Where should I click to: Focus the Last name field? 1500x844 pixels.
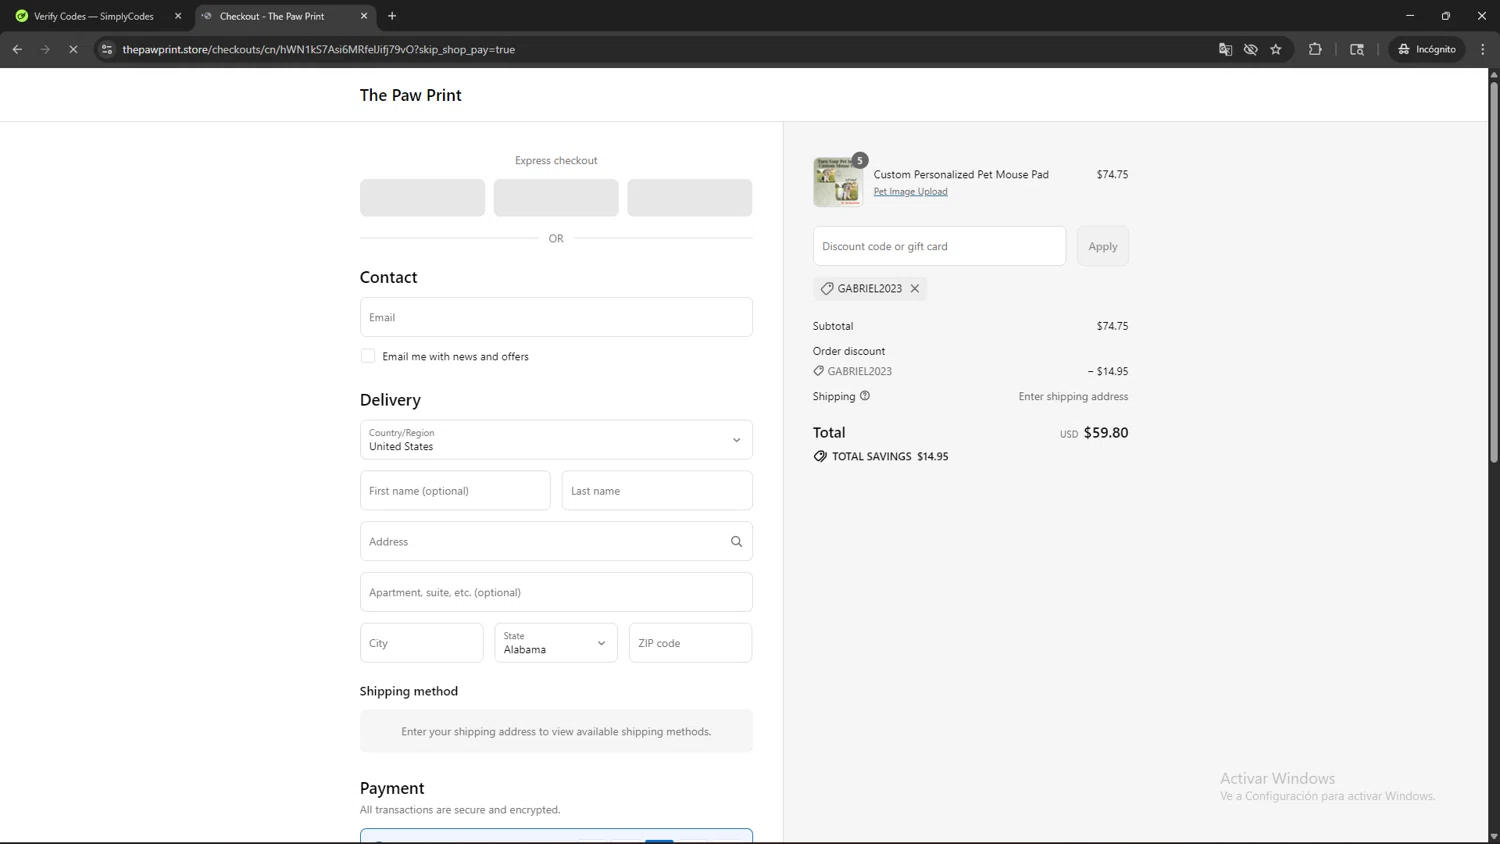[657, 491]
